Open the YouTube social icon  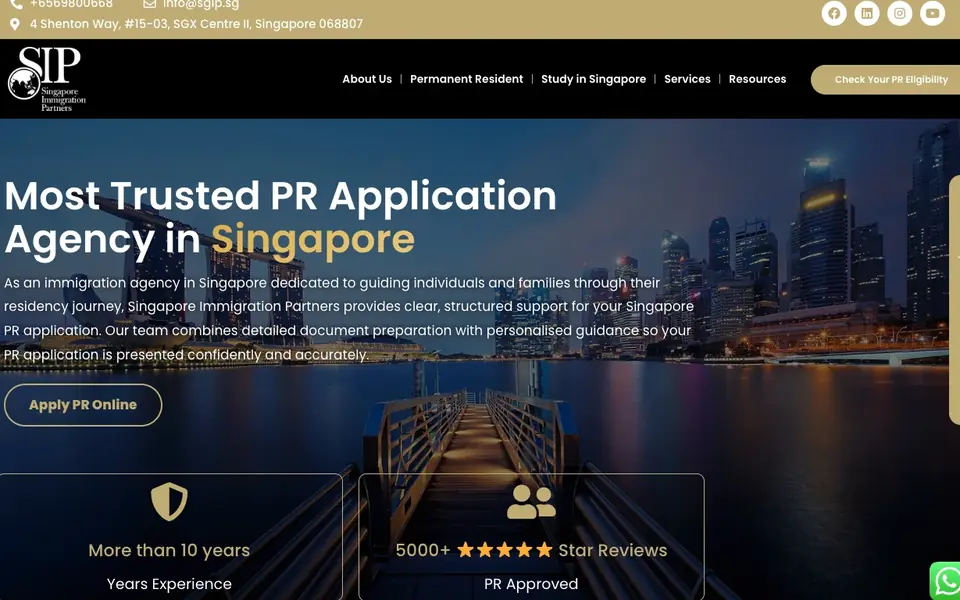[x=932, y=13]
